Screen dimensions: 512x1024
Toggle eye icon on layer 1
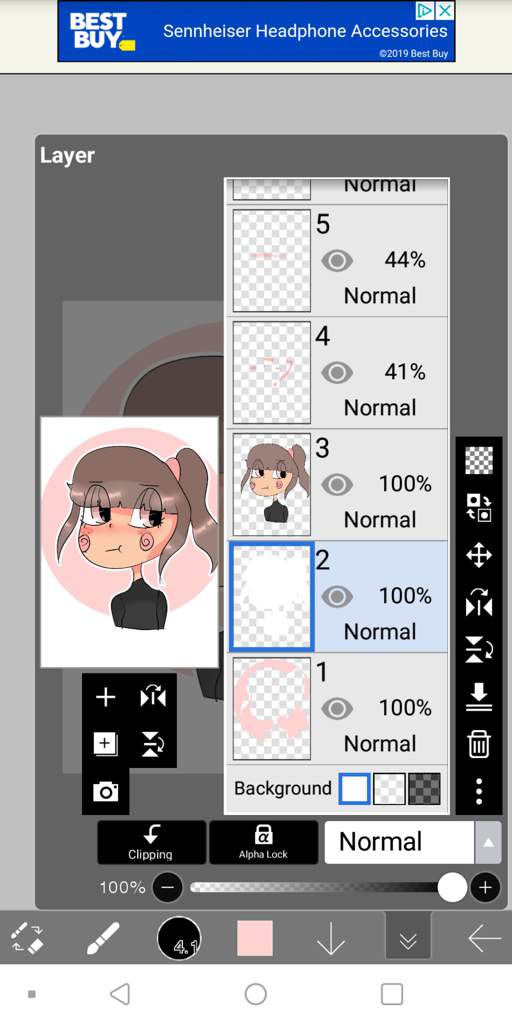[x=337, y=709]
